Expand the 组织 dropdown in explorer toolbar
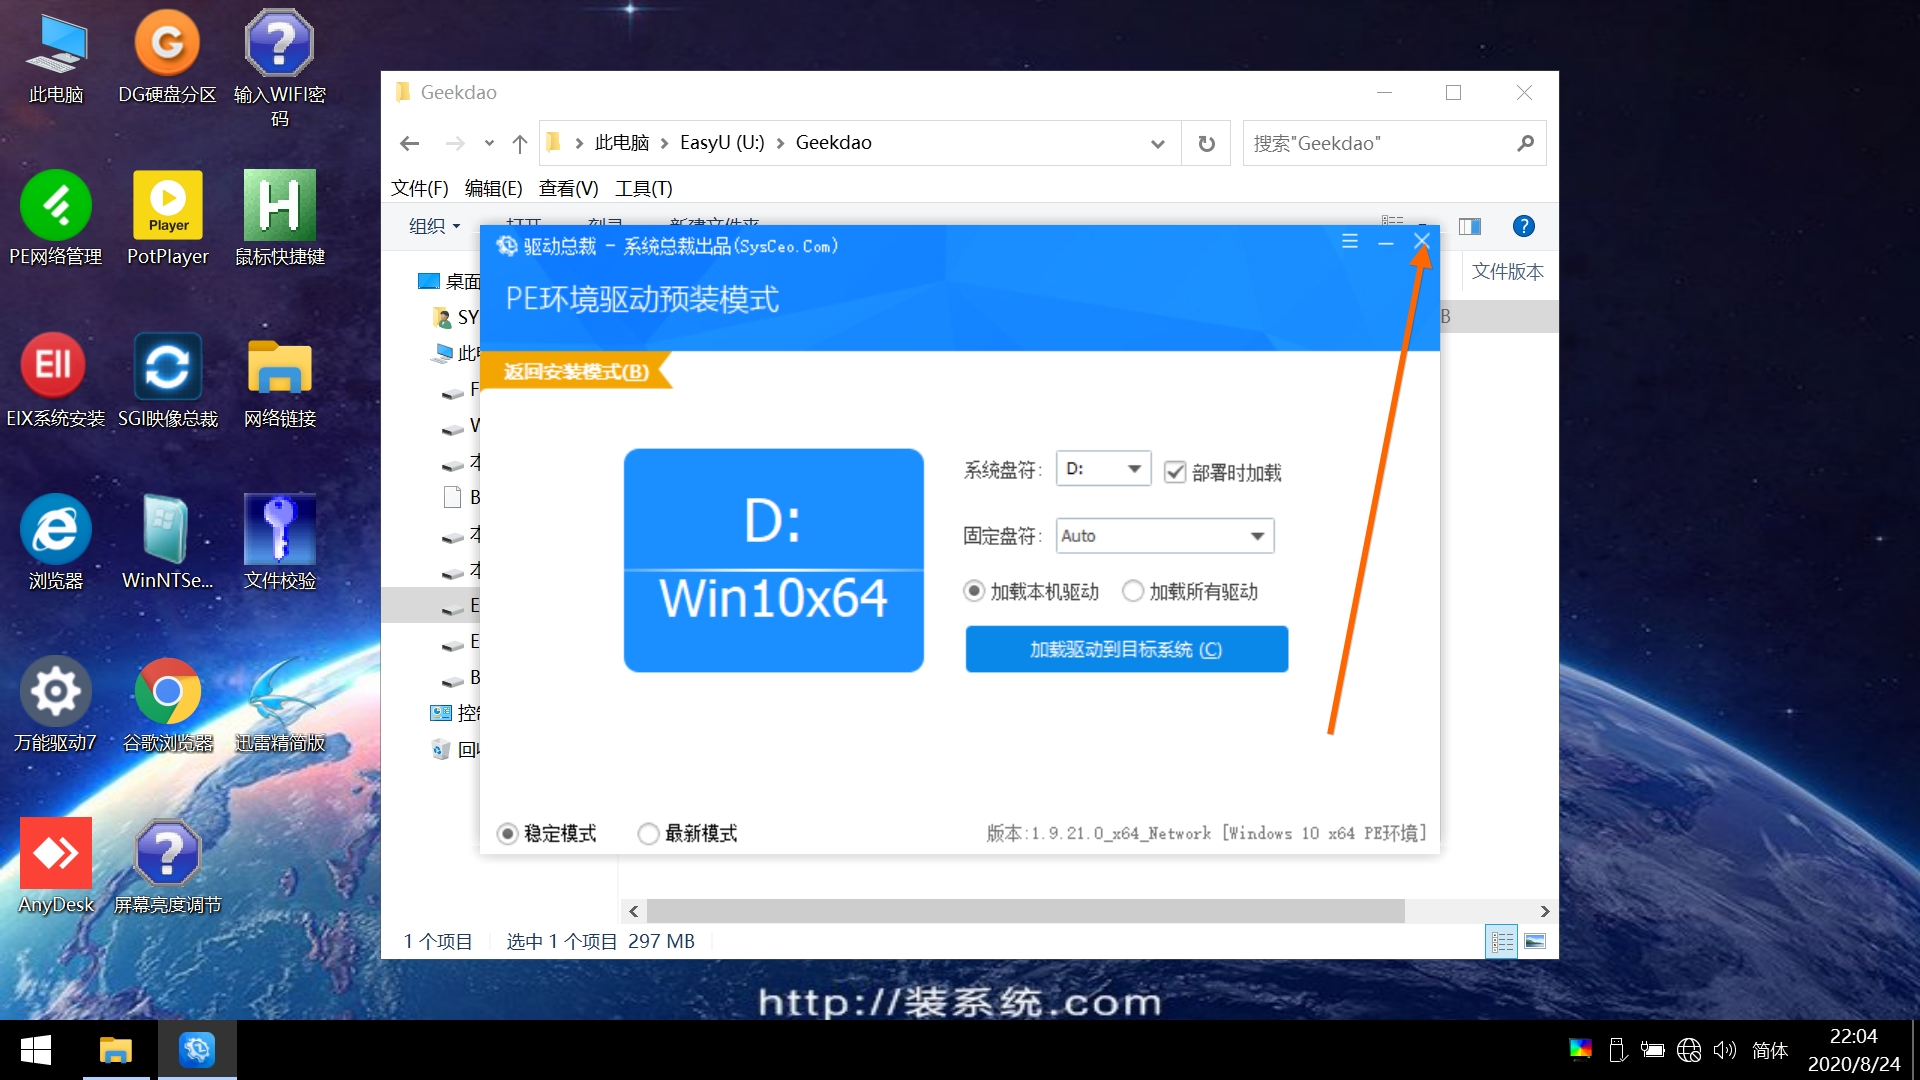The width and height of the screenshot is (1920, 1080). 435,226
